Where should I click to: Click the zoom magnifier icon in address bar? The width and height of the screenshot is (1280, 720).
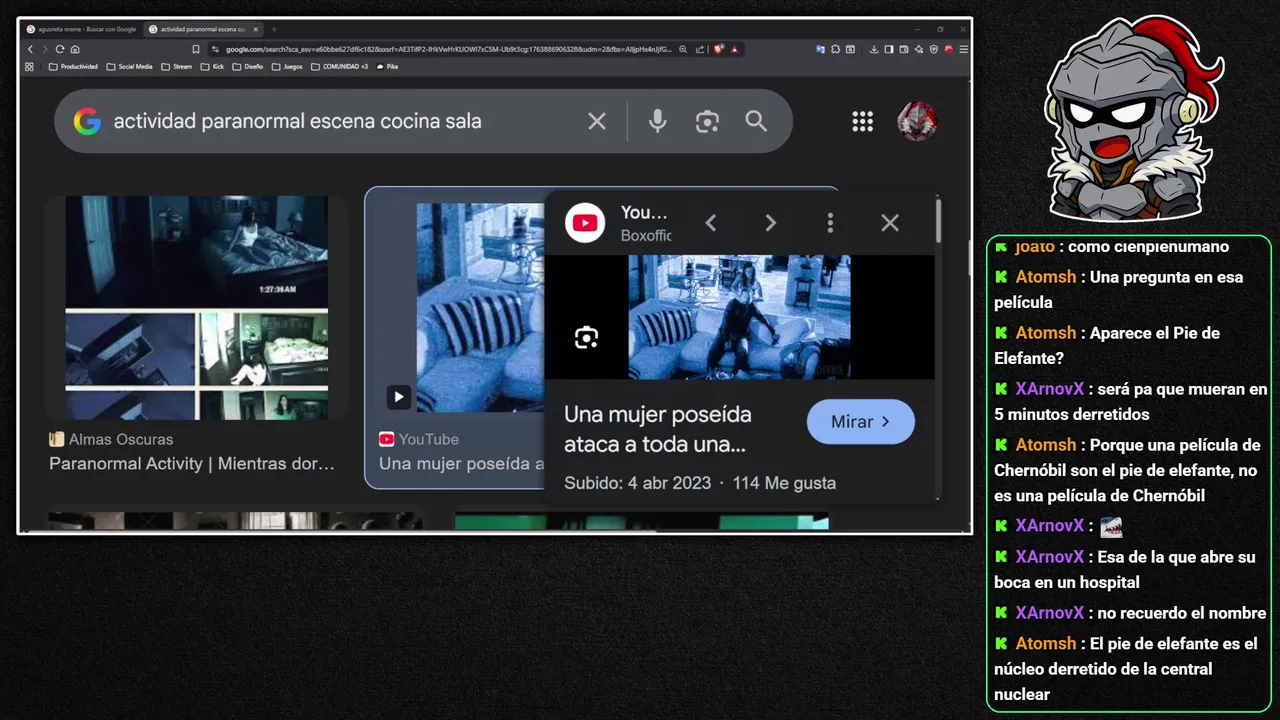click(x=683, y=49)
